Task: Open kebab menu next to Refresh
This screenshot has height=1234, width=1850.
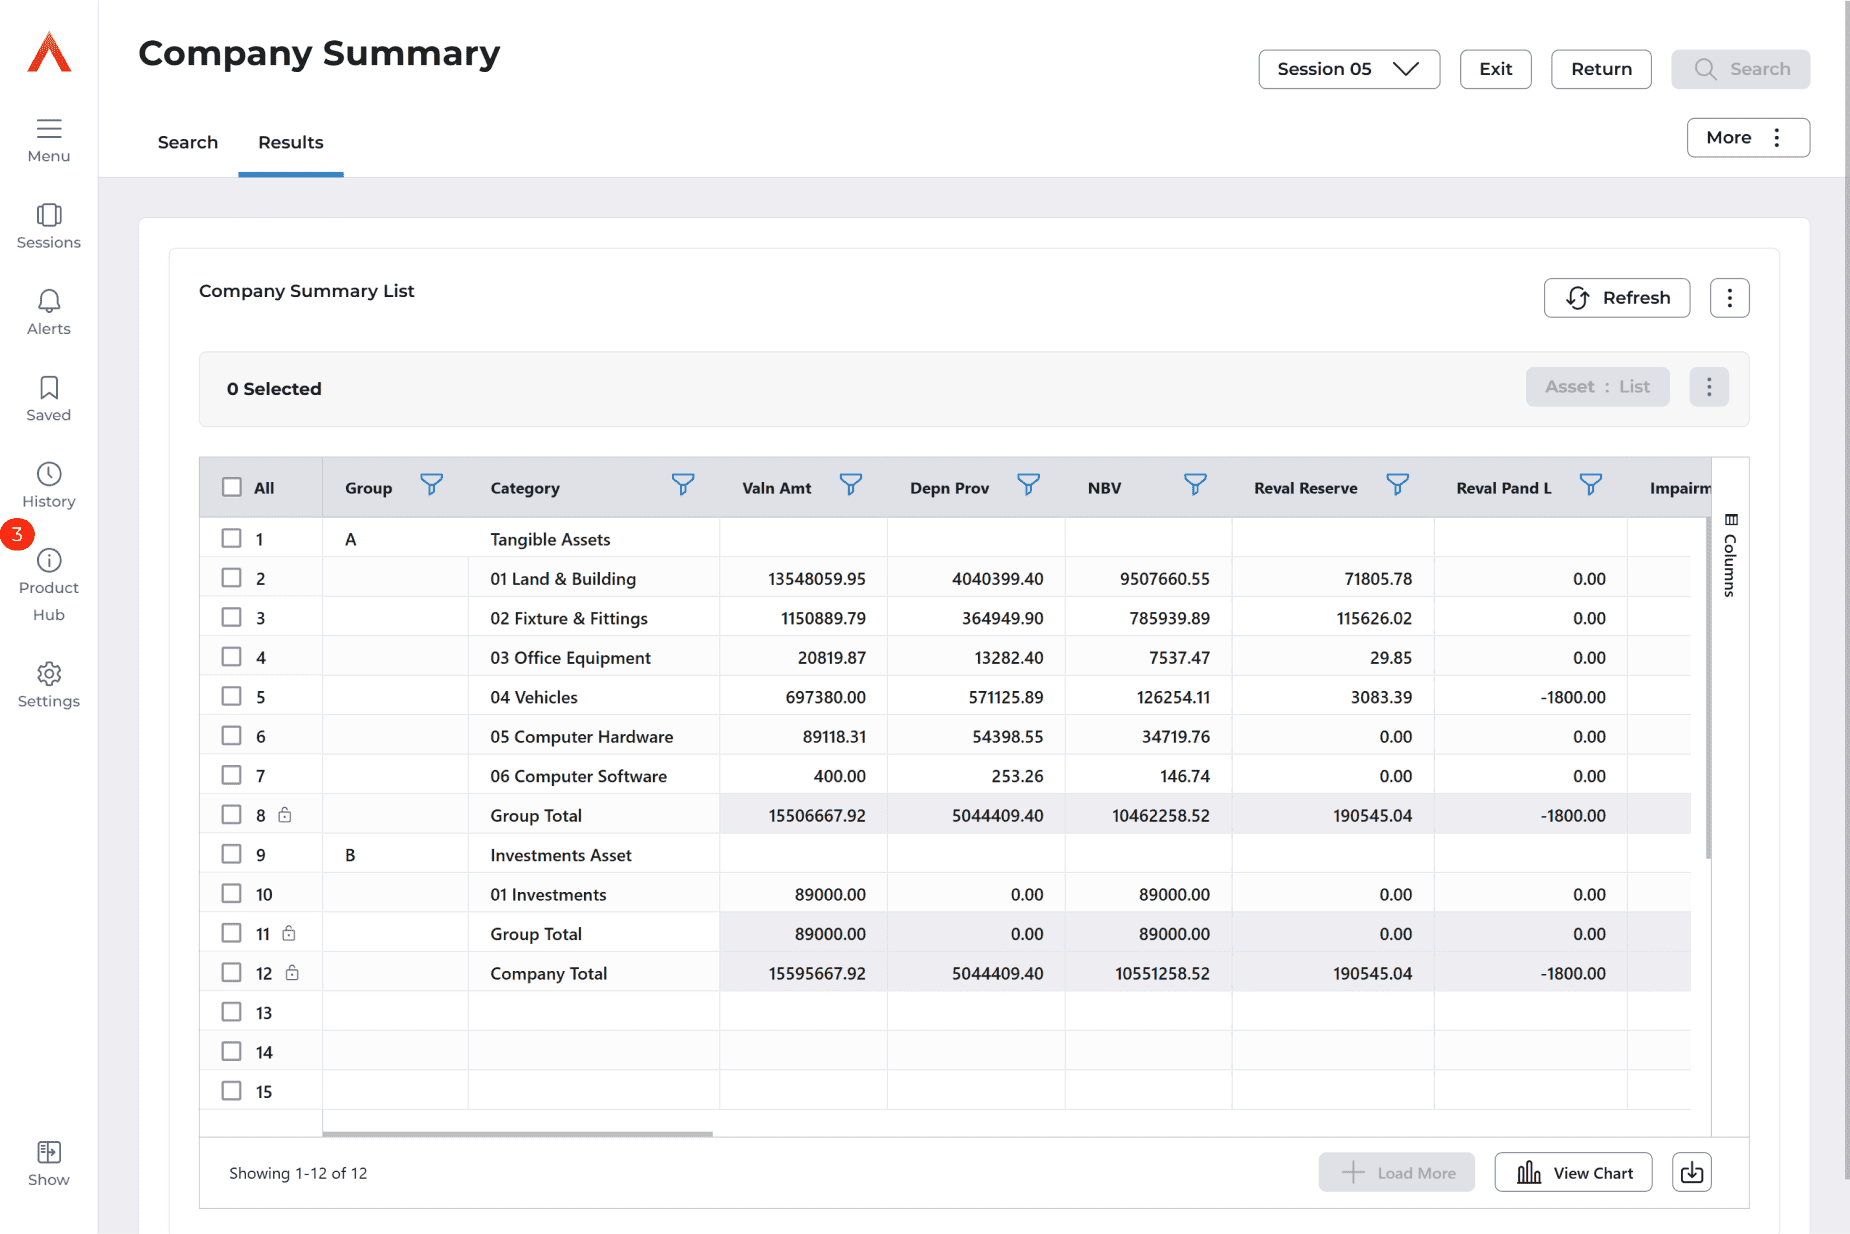Action: coord(1729,298)
